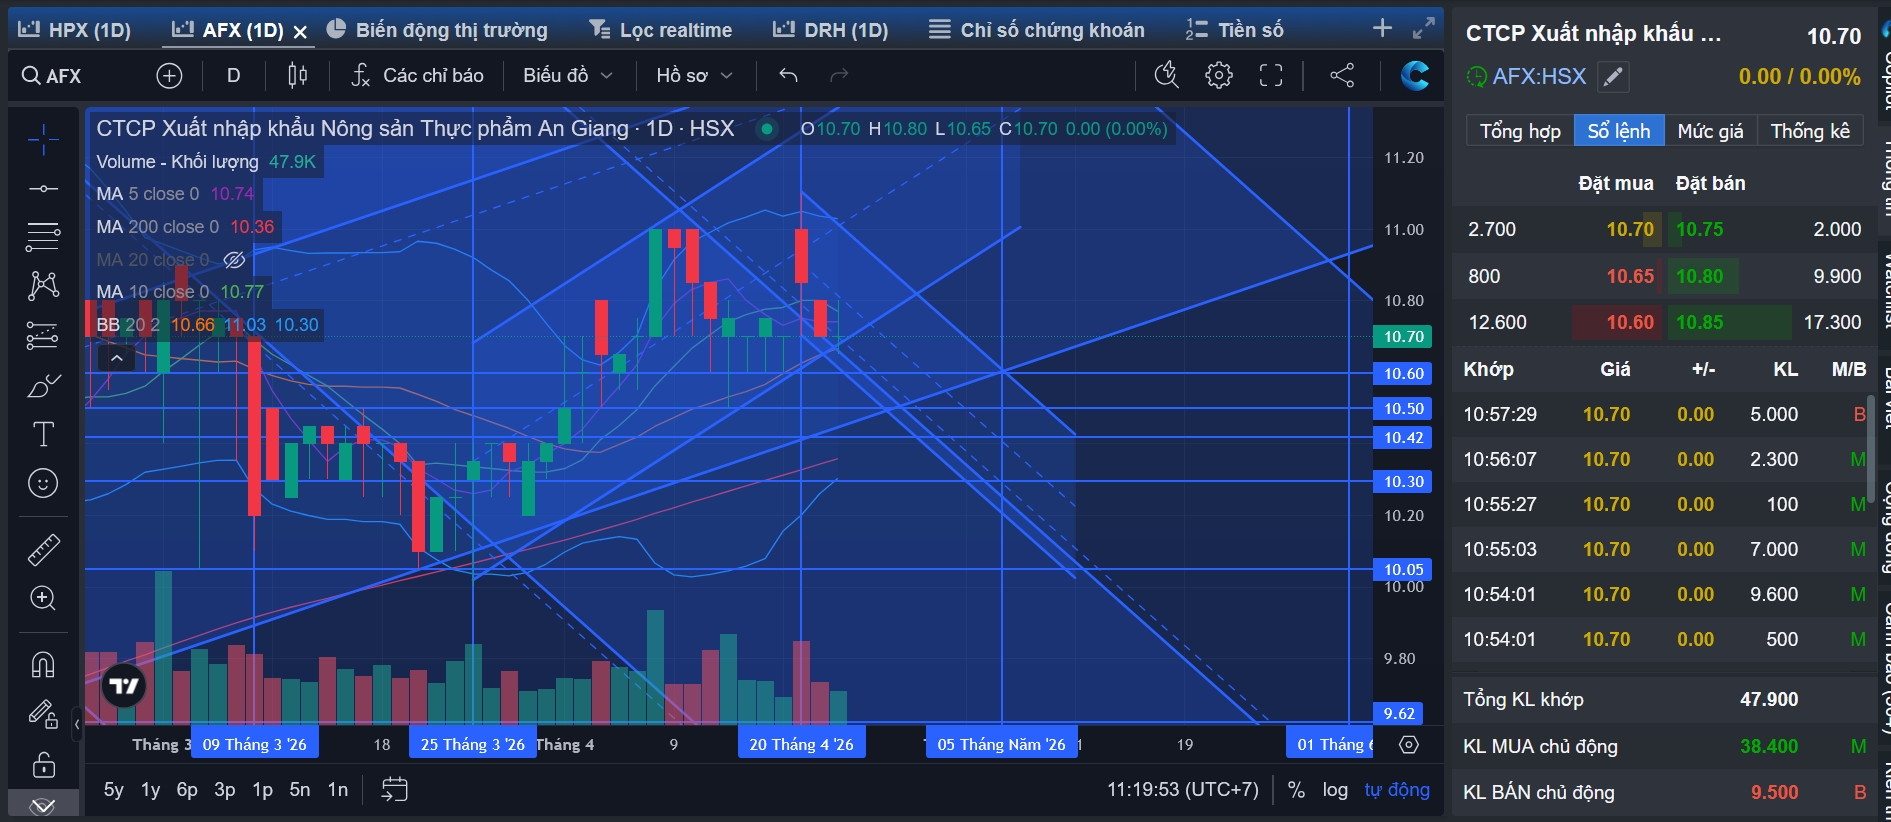The height and width of the screenshot is (822, 1891).
Task: Undo the last chart action
Action: point(788,75)
